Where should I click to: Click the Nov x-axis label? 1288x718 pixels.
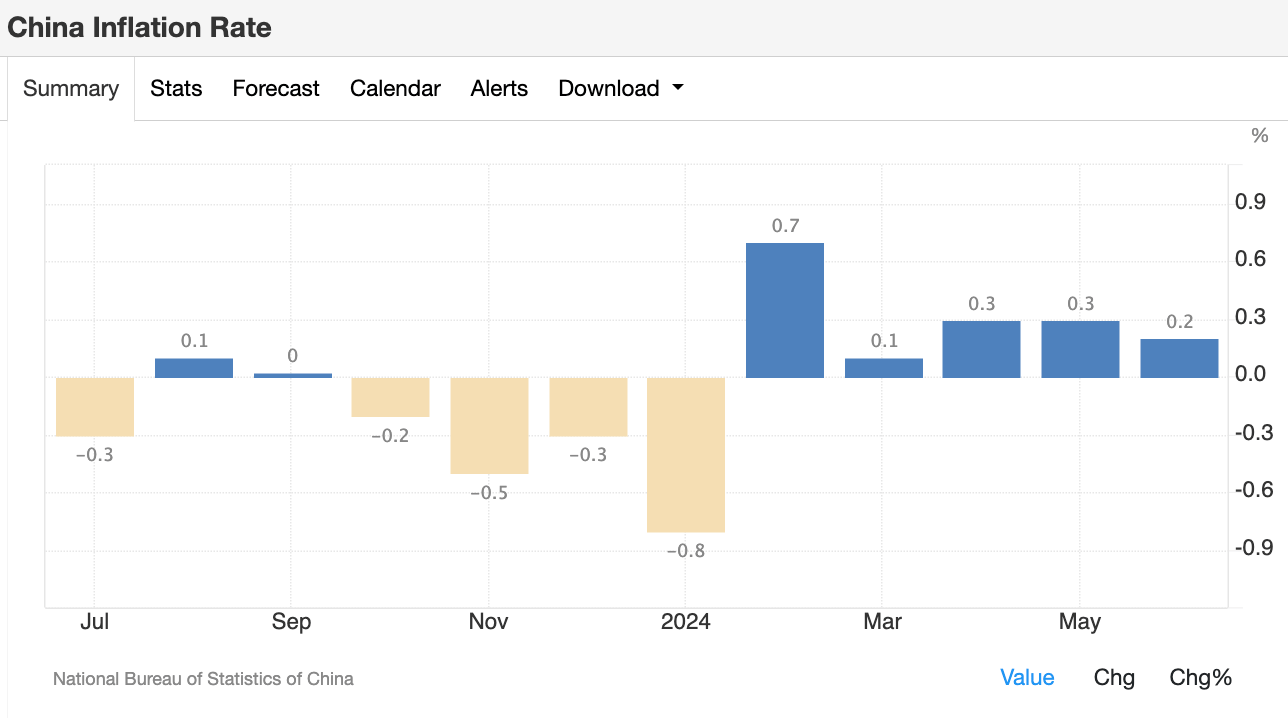pos(489,622)
